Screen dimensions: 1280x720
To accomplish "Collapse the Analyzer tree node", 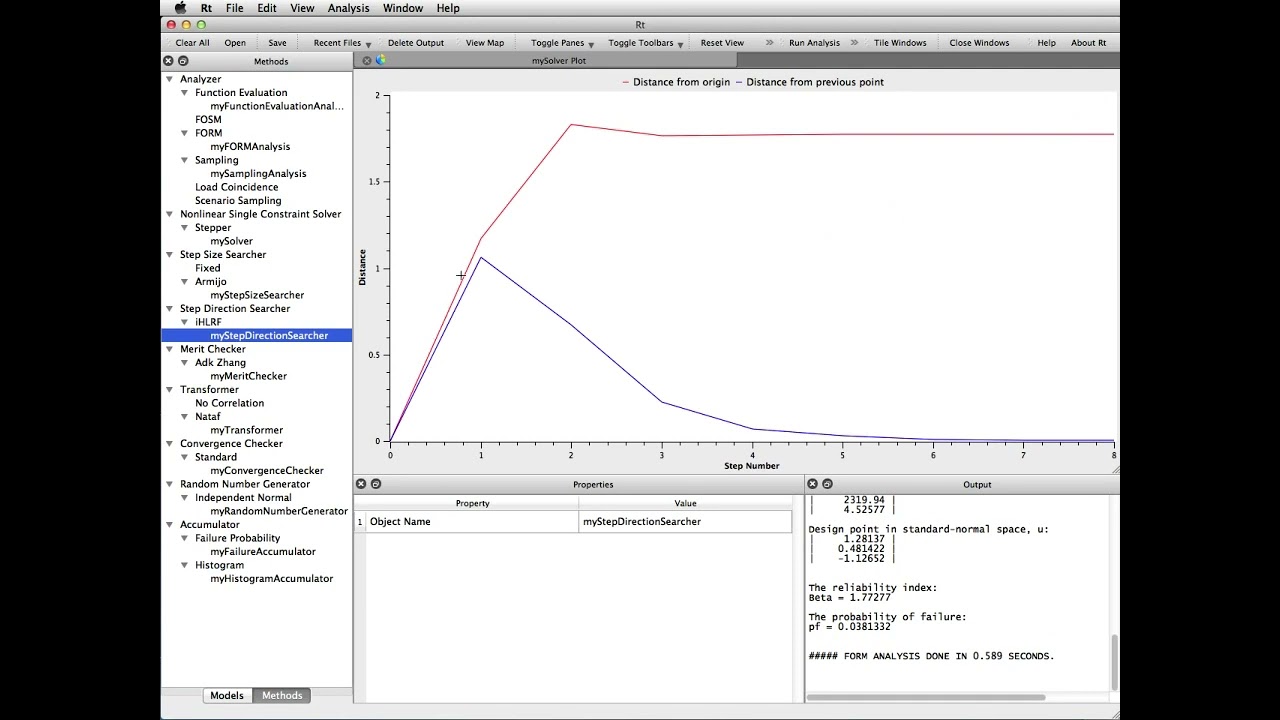I will (170, 79).
